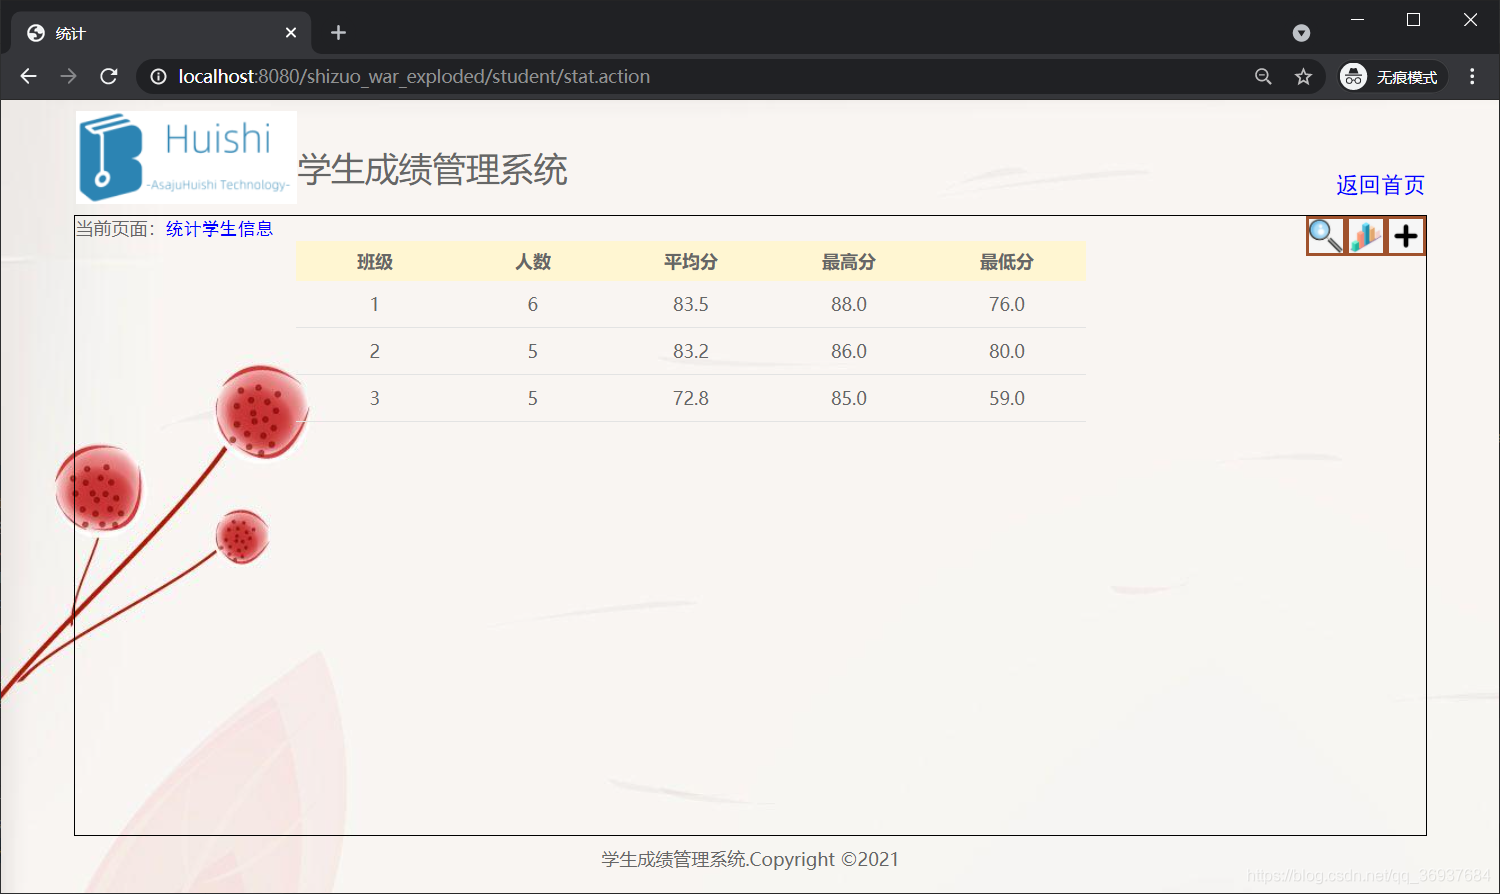Click lowest score 80.0 cell
Viewport: 1500px width, 894px height.
[x=1007, y=351]
